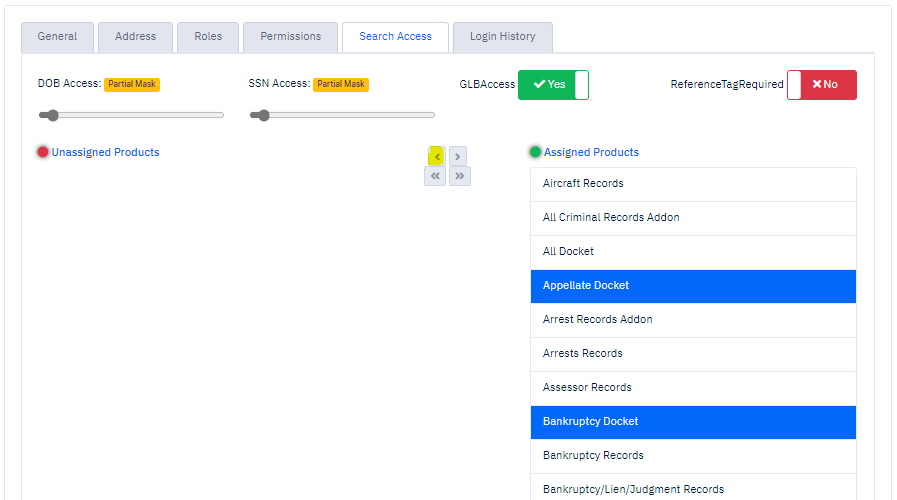Click the red Unassigned Products circle icon

[43, 152]
